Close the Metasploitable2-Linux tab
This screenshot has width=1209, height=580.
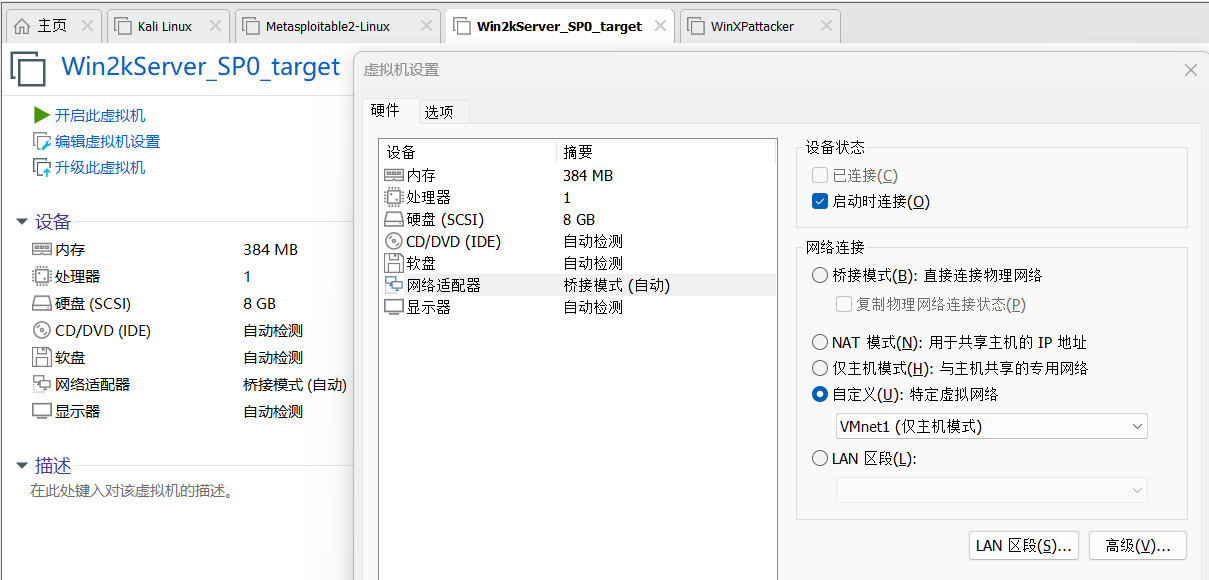coord(424,26)
